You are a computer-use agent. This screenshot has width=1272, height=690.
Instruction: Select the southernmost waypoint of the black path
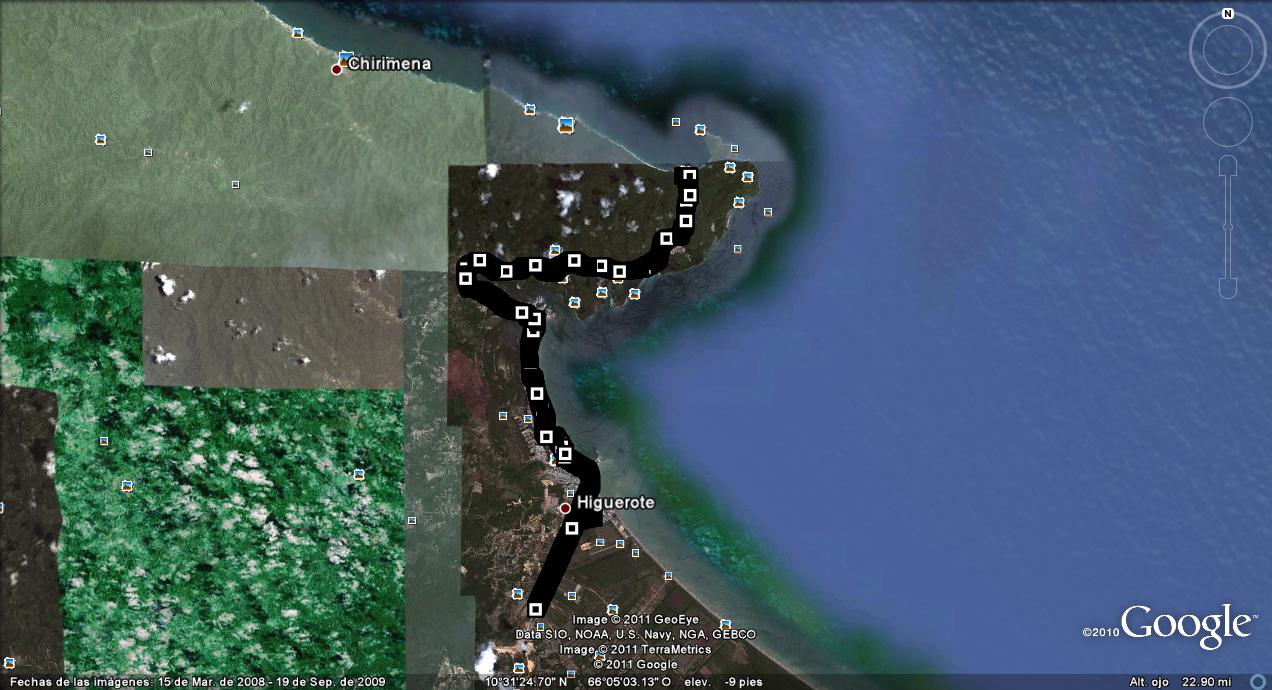tap(535, 609)
